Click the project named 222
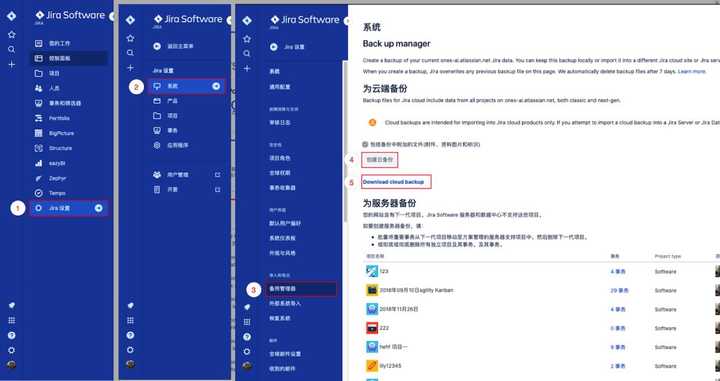This screenshot has width=720, height=381. (384, 328)
